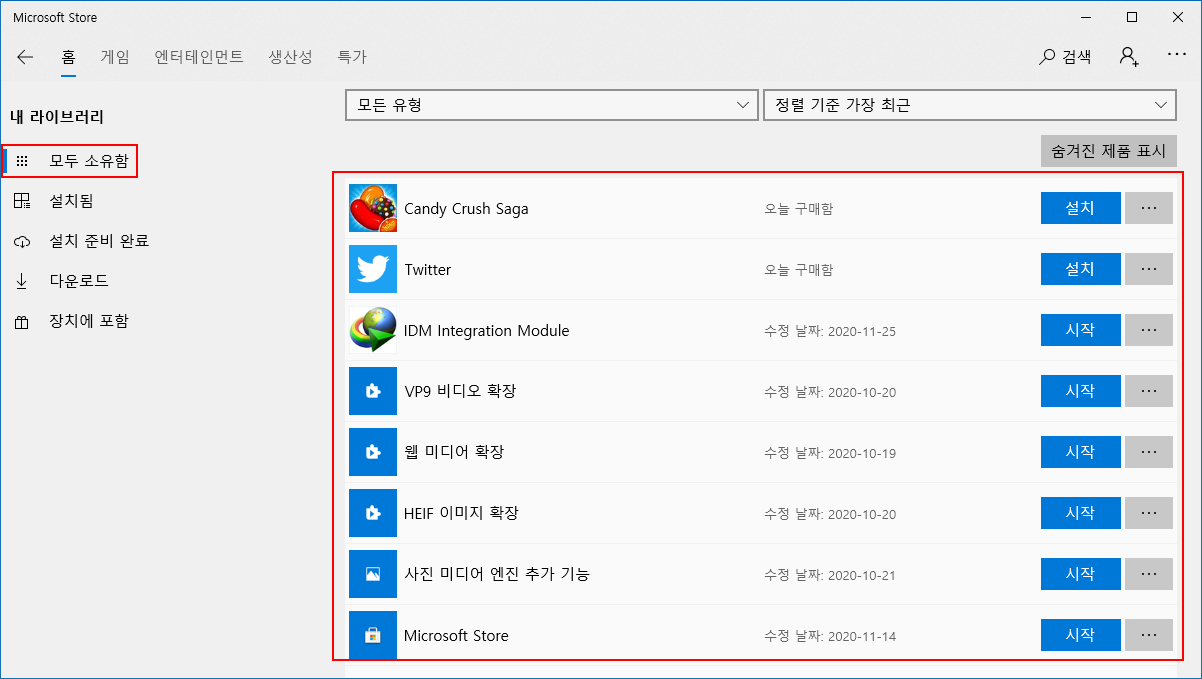
Task: Launch HEIF 이미지 확장 with 시작
Action: pyautogui.click(x=1080, y=513)
